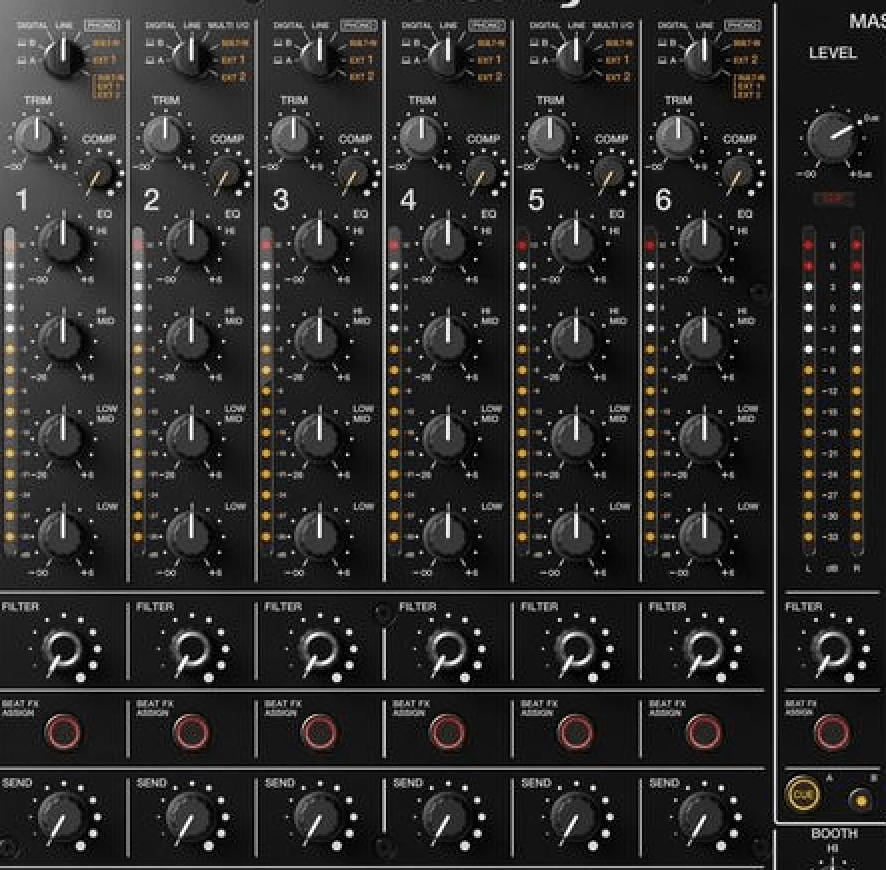The image size is (886, 870).
Task: Click the master LEVEL knob
Action: point(832,137)
